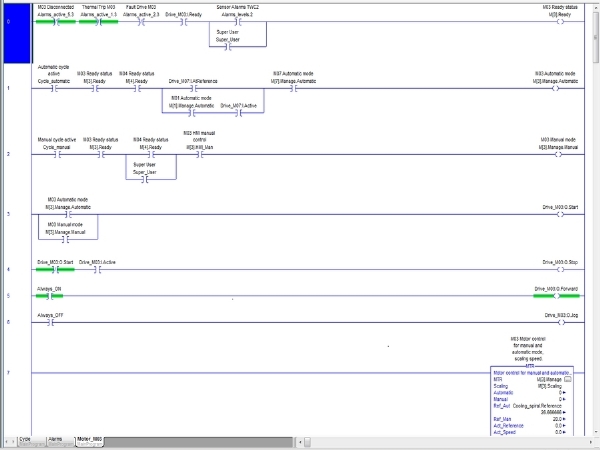Select the Cycle_manual contact in rung 2

[x=57, y=155]
